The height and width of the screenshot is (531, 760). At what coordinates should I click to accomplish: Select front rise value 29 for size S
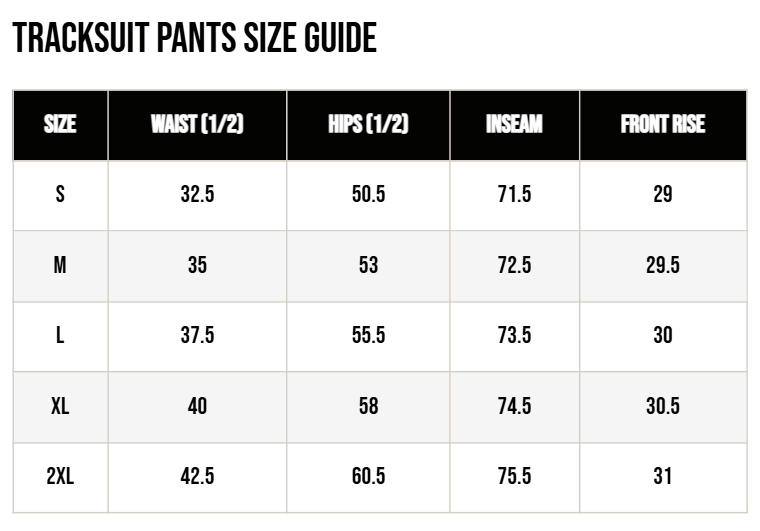click(x=663, y=194)
